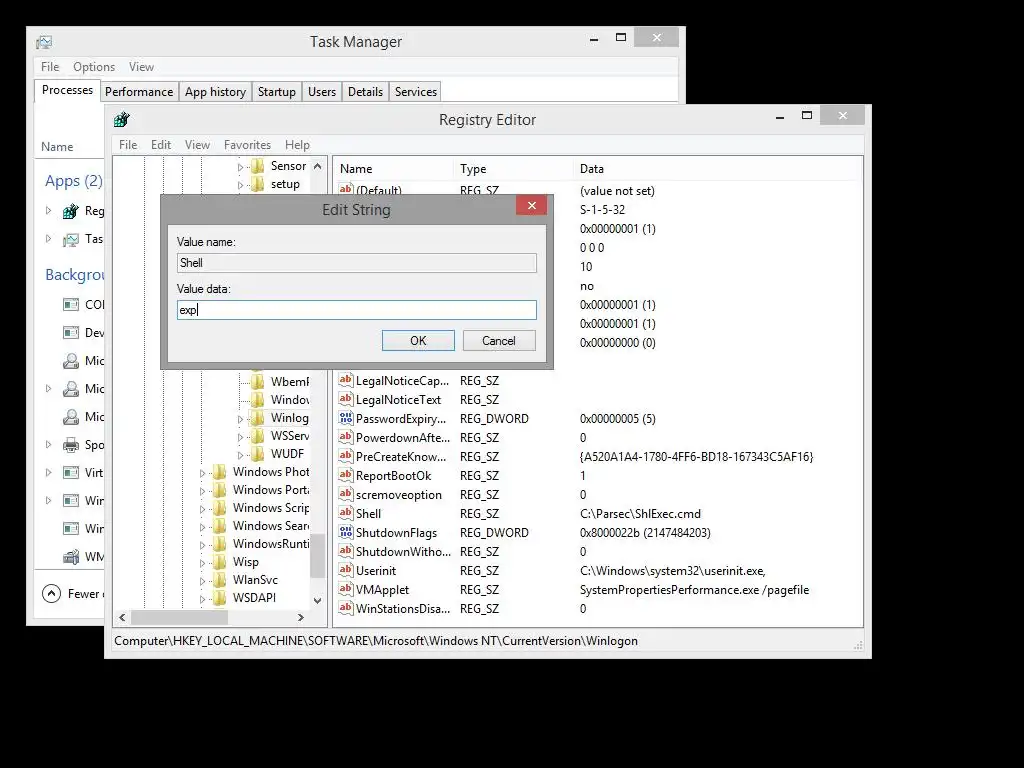Screen dimensions: 1024x768
Task: Expand the WSDAPI key node
Action: tap(202, 599)
